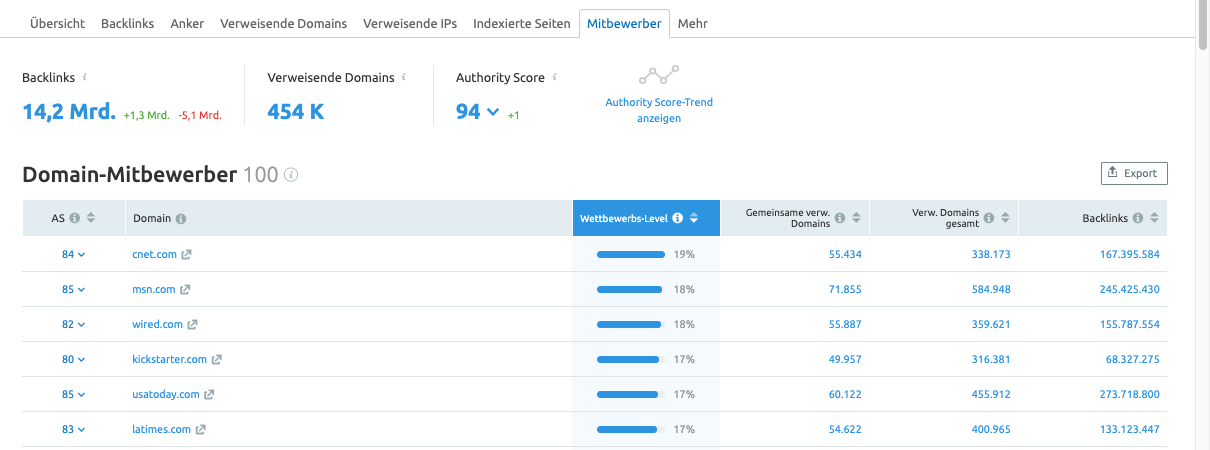Click the 14,2 Mrd. backlinks value

coord(69,112)
